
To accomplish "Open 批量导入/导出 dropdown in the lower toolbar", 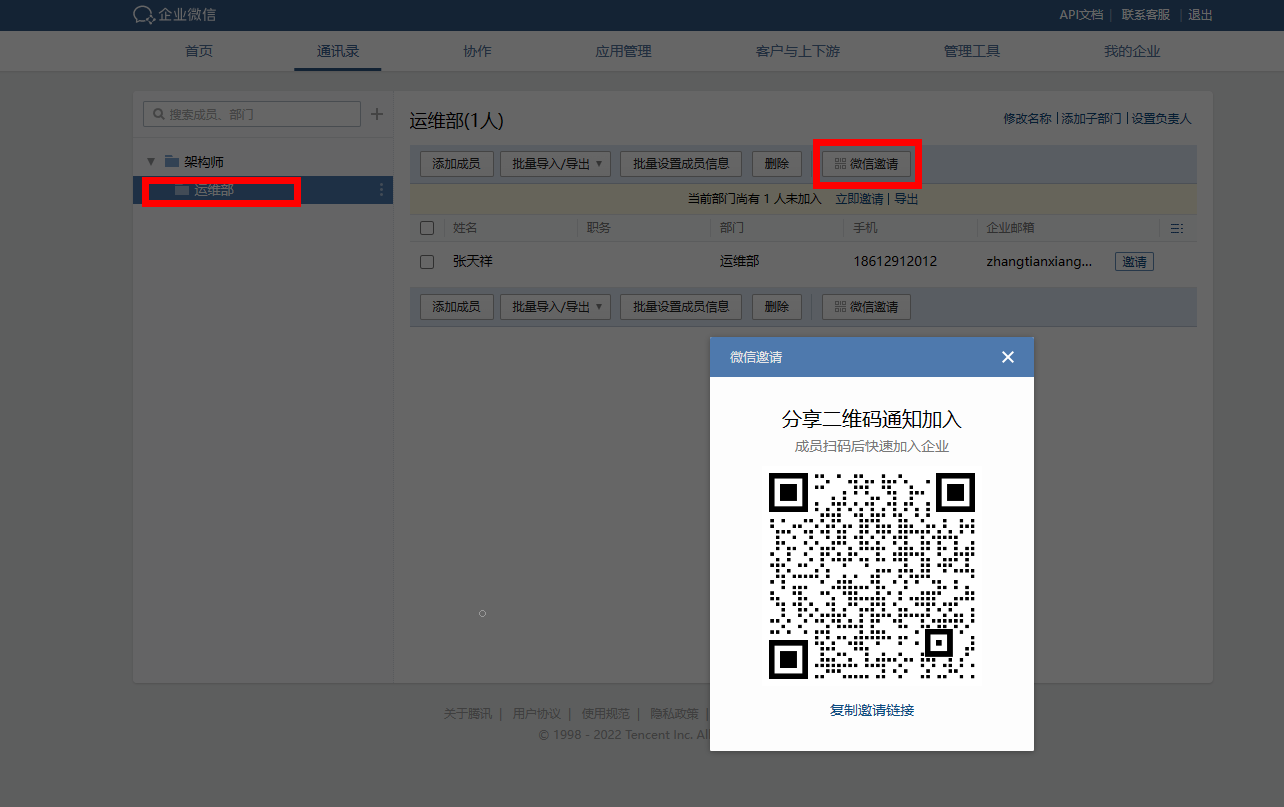I will click(555, 307).
